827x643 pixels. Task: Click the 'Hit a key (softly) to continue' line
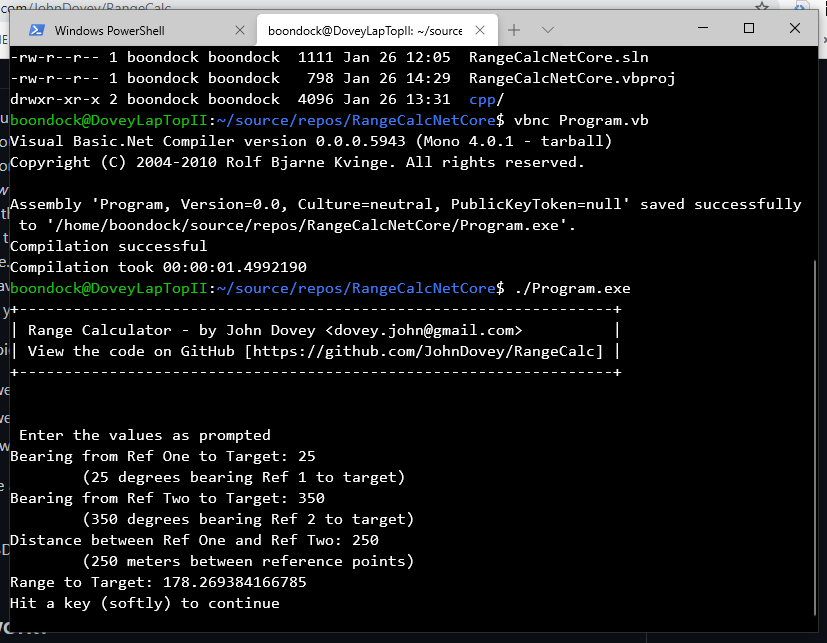tap(145, 603)
